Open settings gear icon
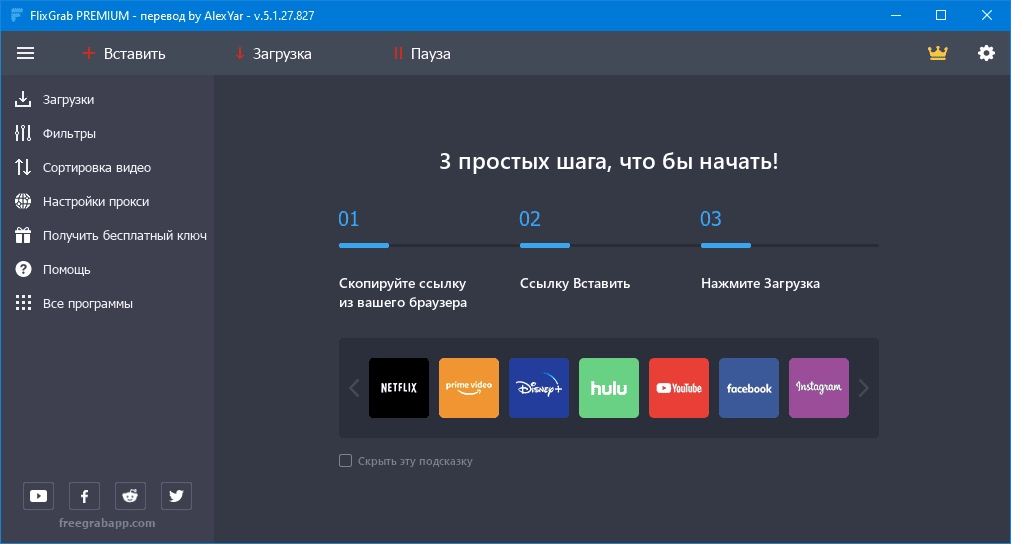Screen dimensions: 1011x544 coord(986,53)
